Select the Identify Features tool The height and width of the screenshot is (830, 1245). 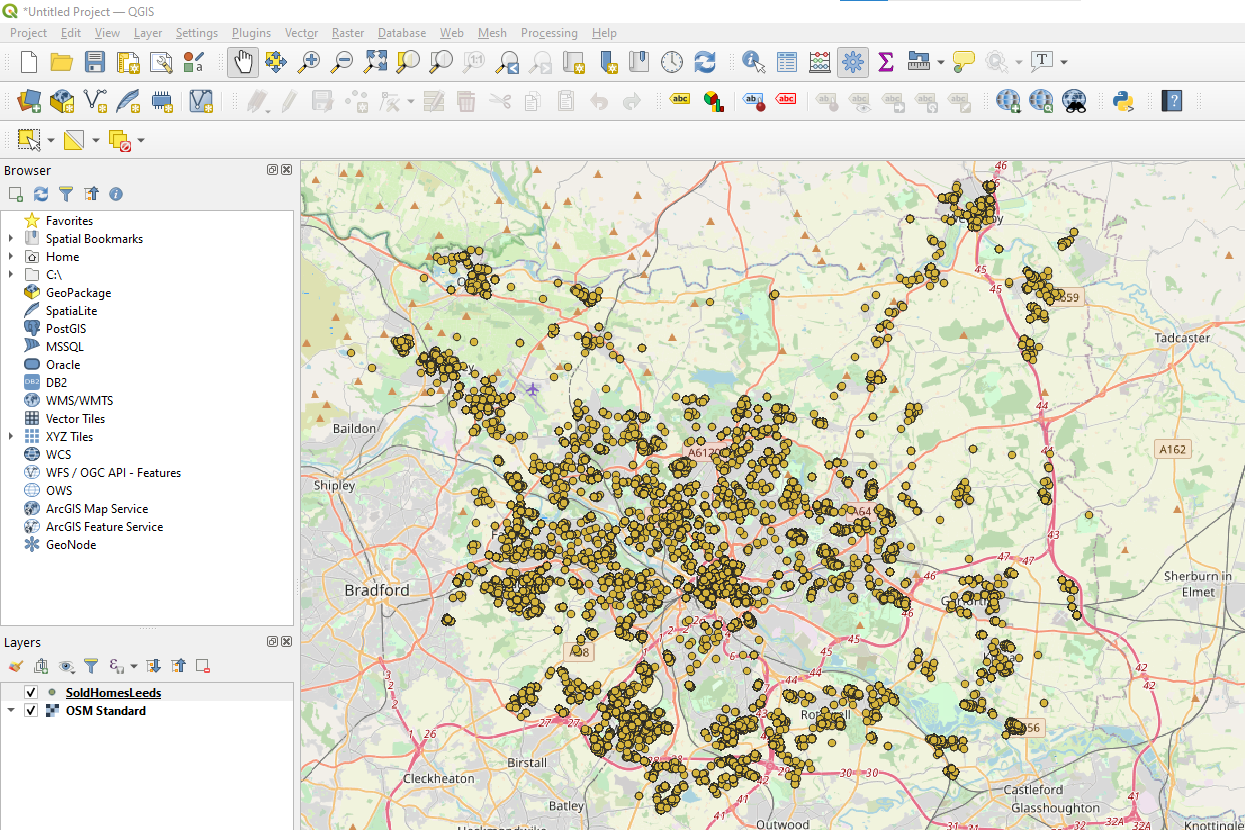click(x=754, y=62)
